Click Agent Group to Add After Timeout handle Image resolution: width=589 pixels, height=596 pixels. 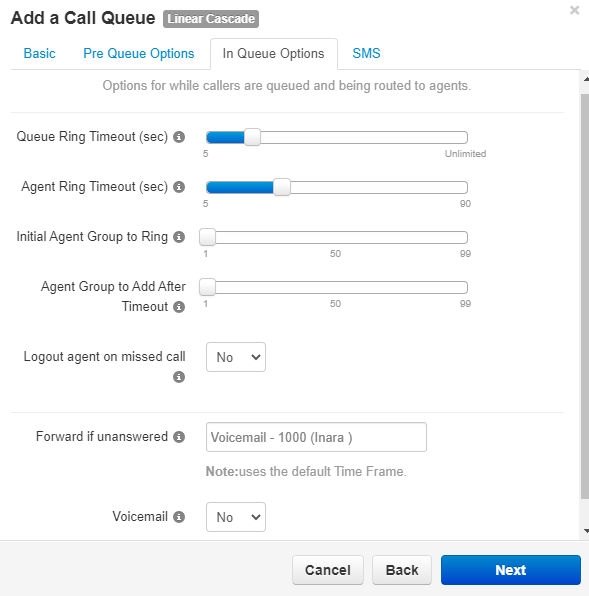pos(207,287)
